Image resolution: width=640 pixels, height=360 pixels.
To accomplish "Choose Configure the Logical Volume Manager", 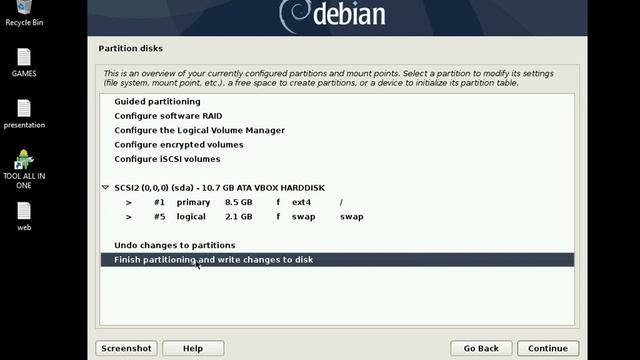I will [337, 130].
